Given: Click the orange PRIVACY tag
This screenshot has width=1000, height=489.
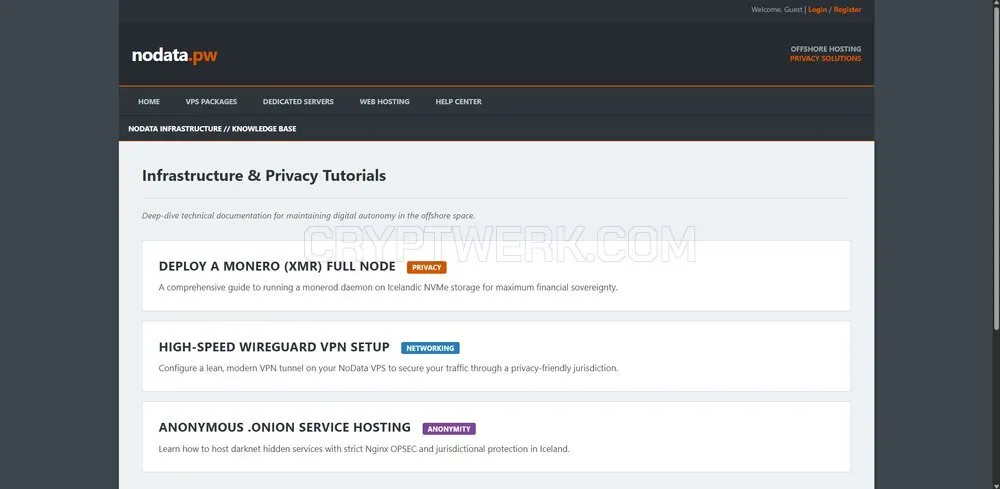Looking at the screenshot, I should pos(427,267).
